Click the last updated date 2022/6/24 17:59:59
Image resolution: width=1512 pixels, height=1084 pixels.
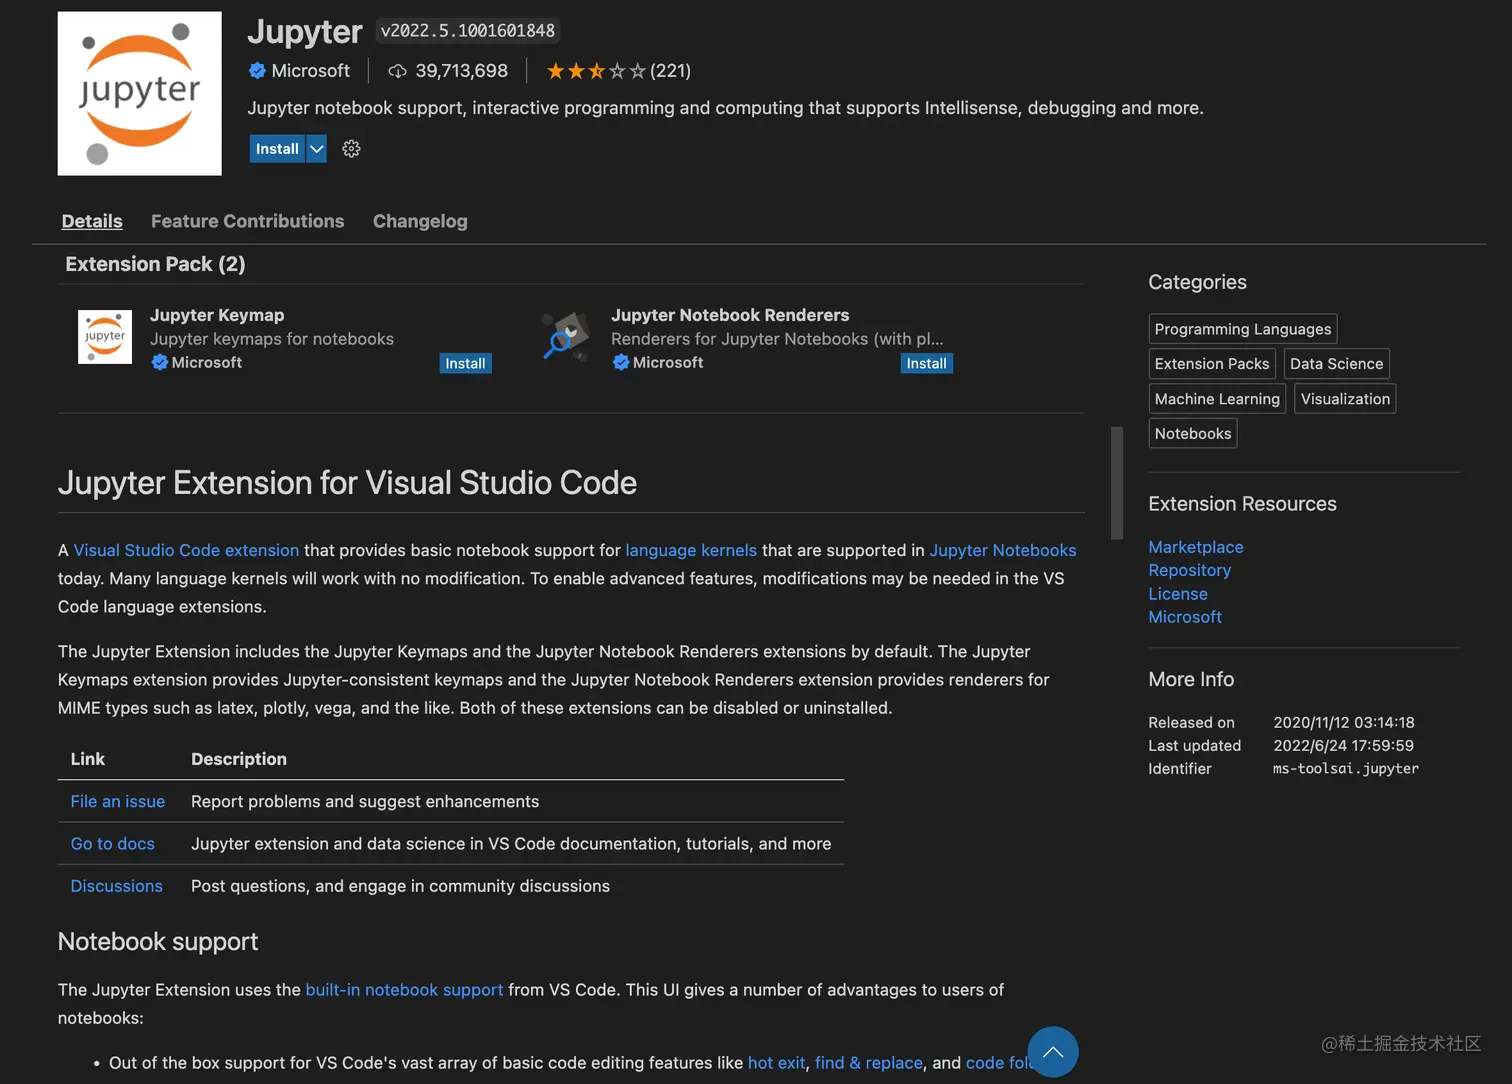[x=1343, y=746]
